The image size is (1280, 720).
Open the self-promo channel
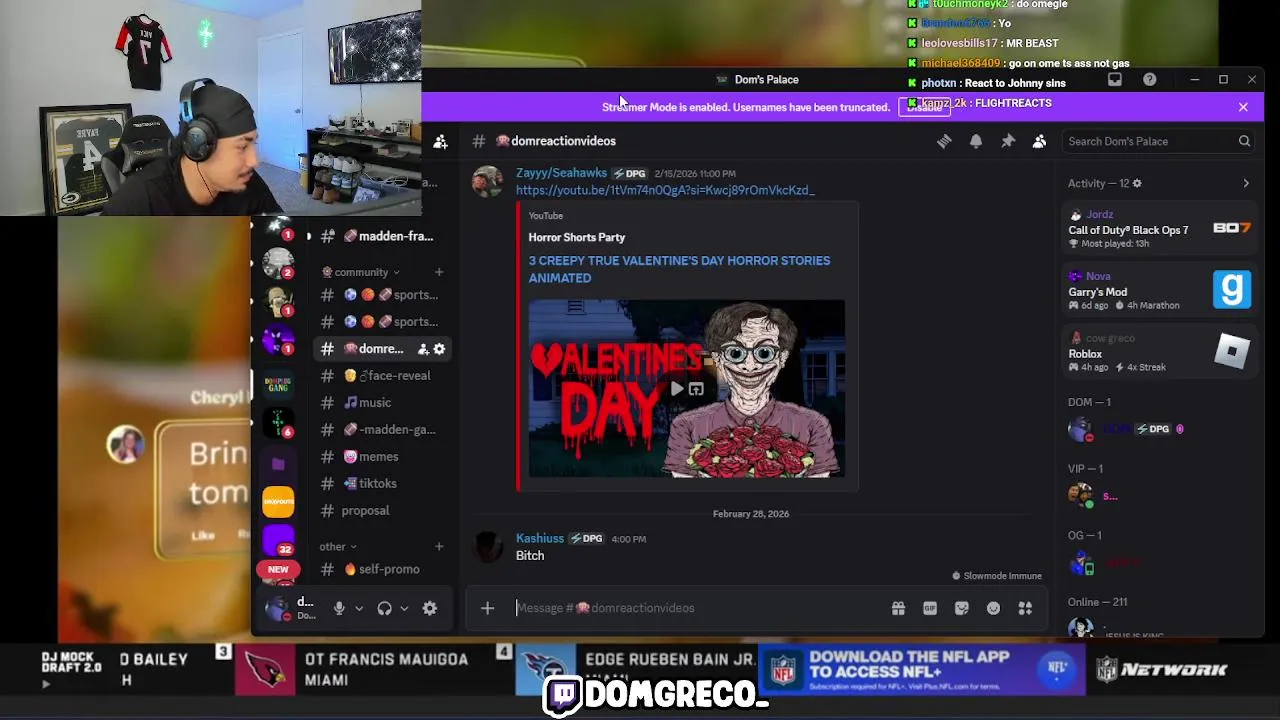380,570
